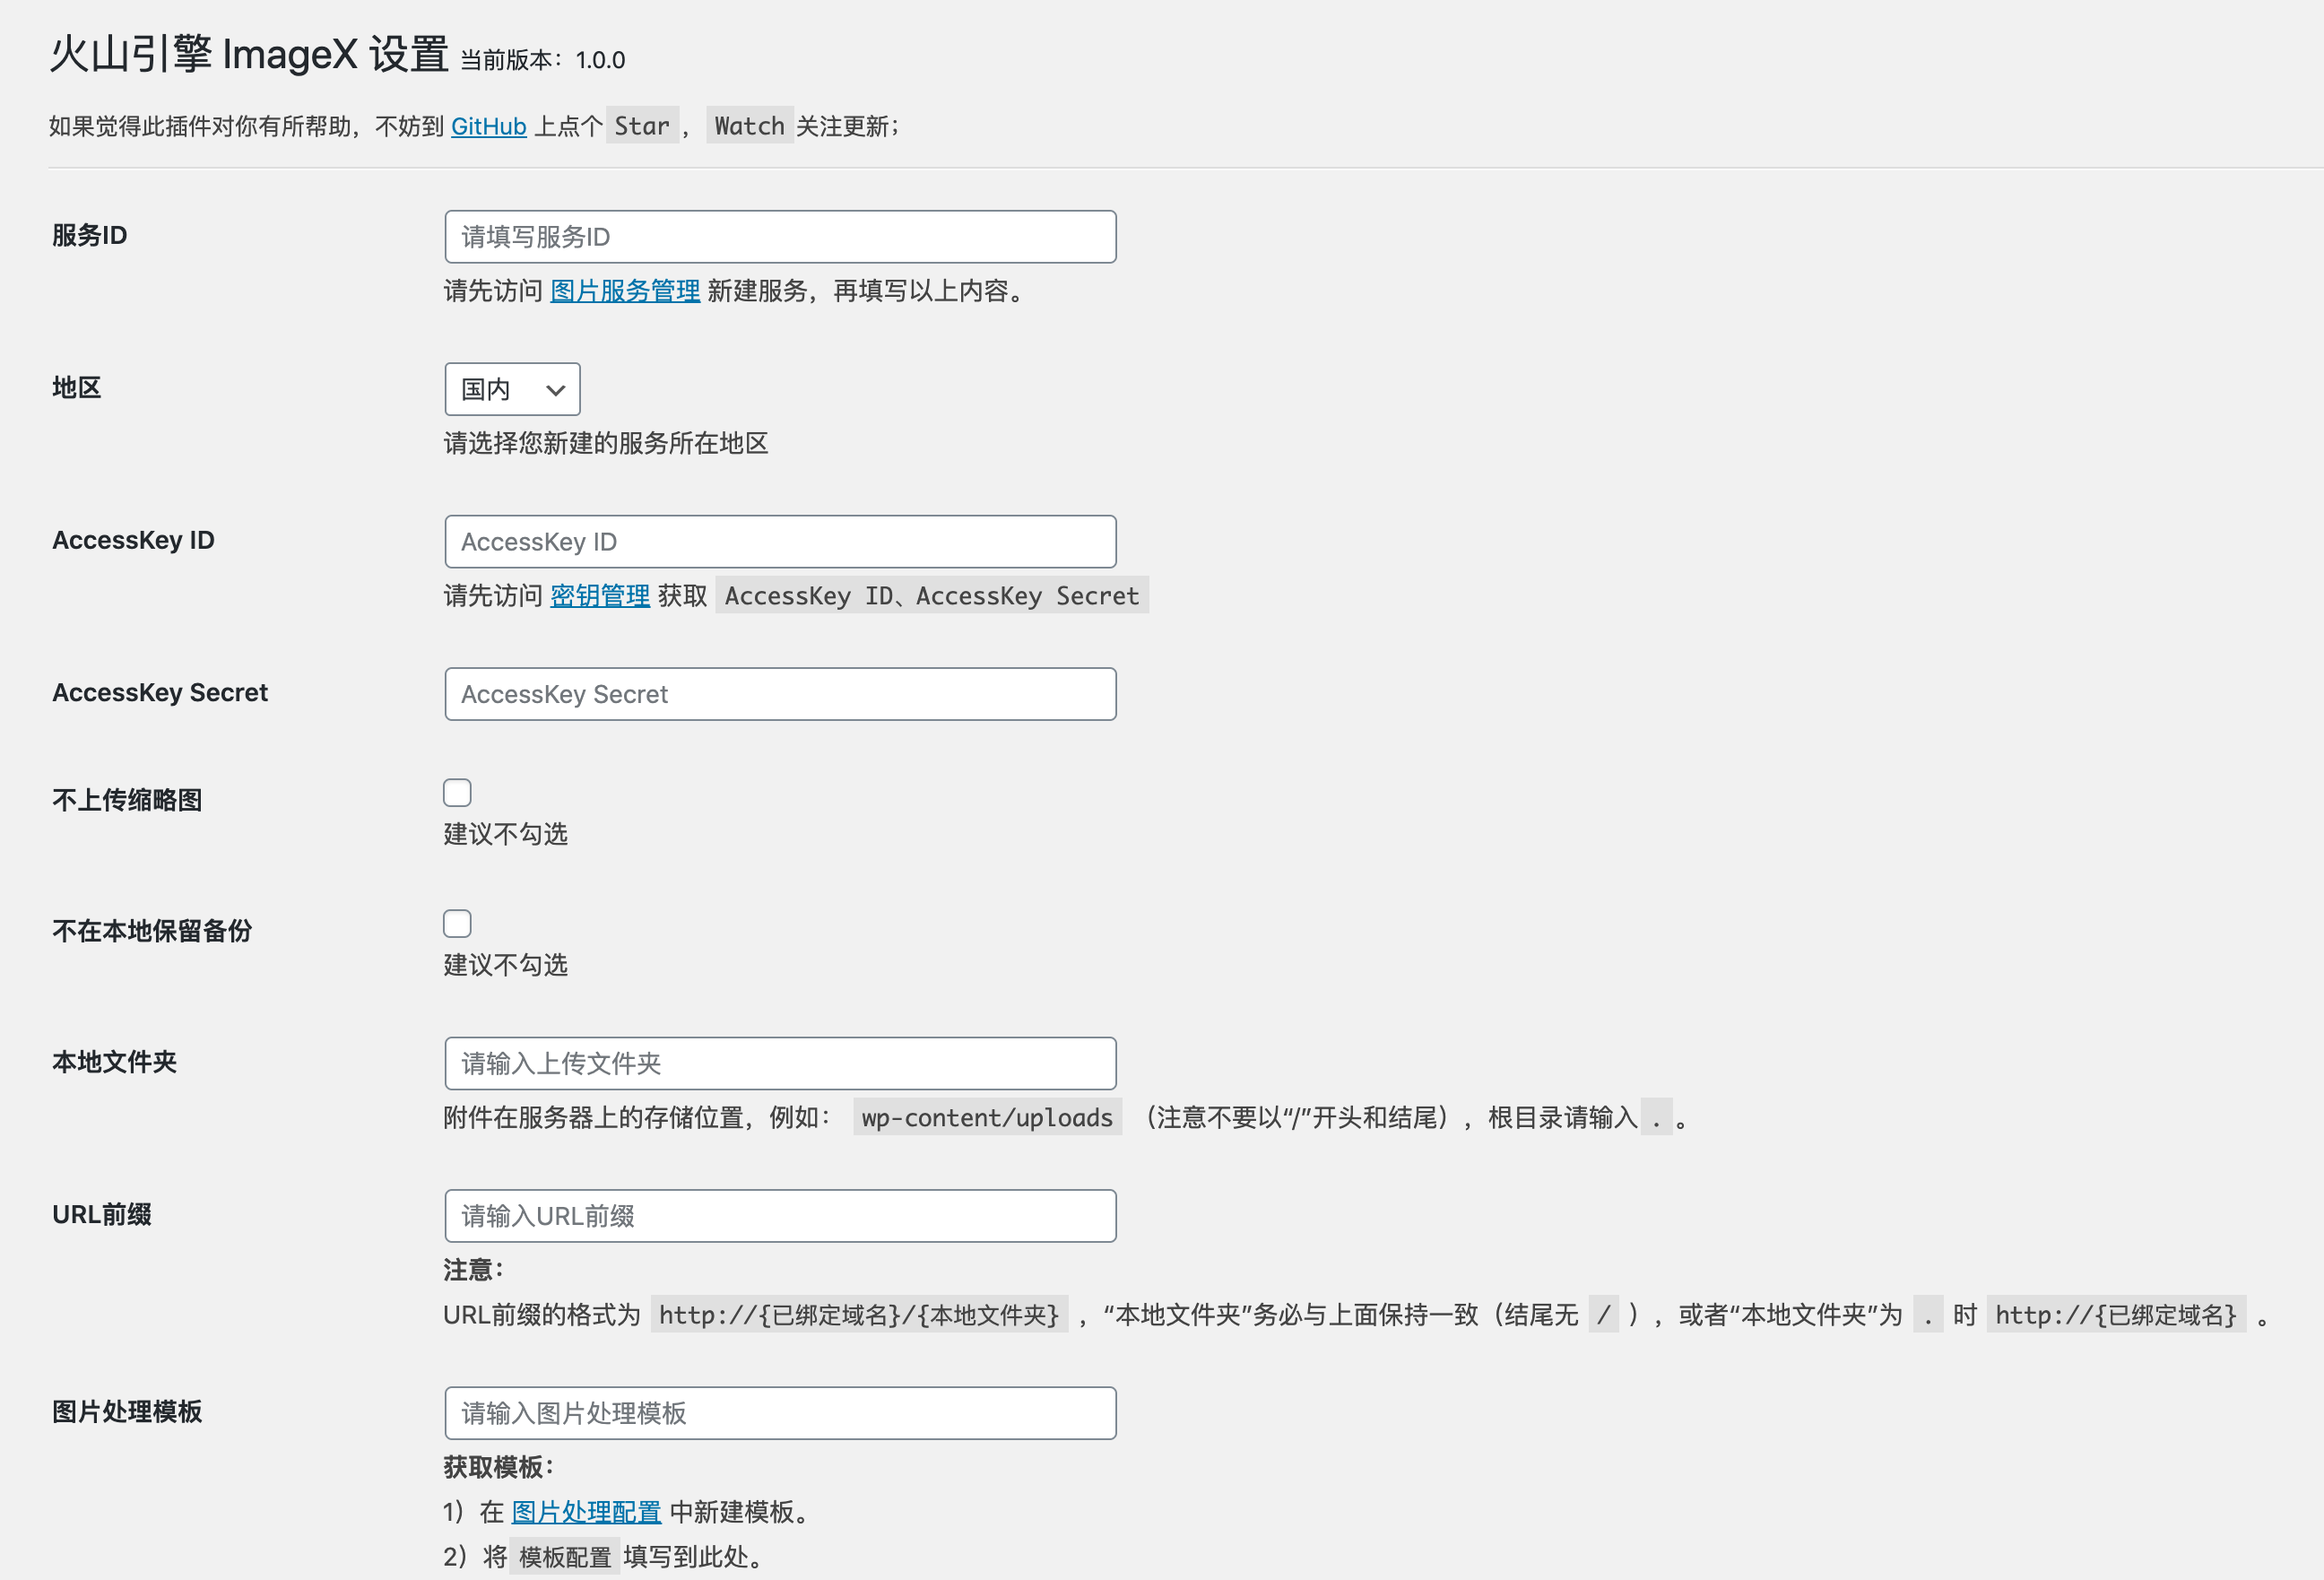Toggle 不在本地保留备份 checkbox

[456, 922]
